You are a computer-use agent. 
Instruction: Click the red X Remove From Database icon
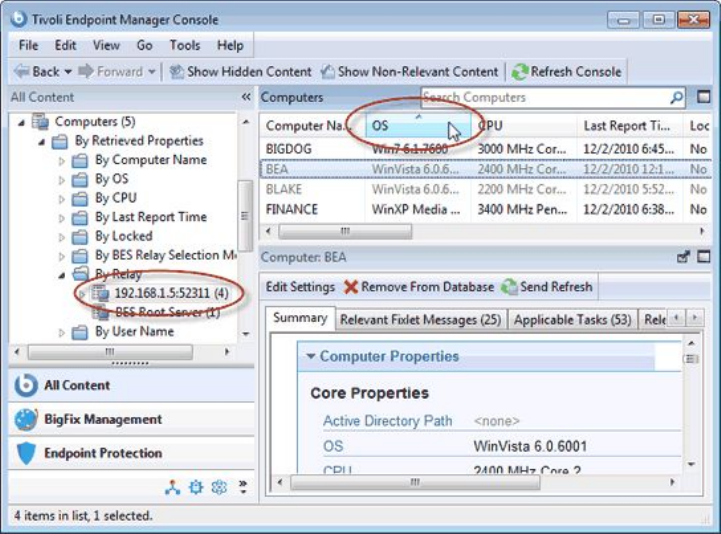(350, 287)
